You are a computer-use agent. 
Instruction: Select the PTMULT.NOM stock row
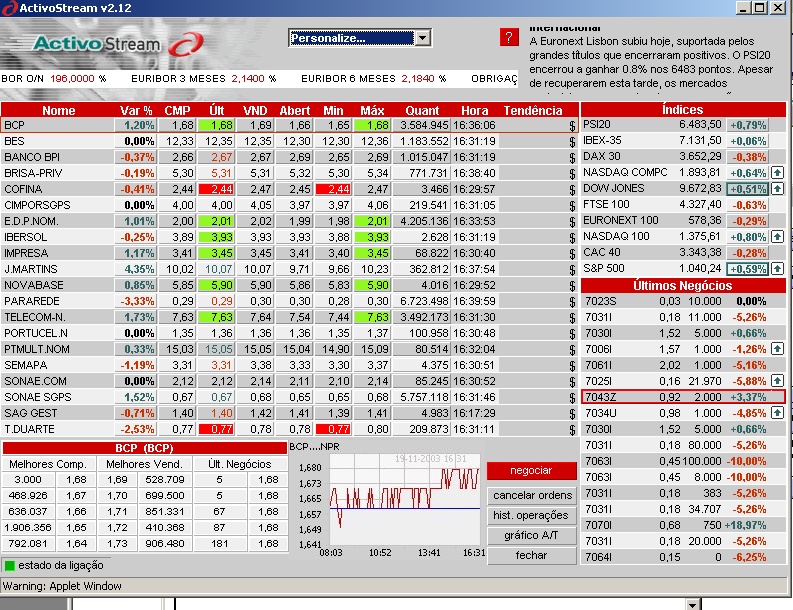pos(289,349)
